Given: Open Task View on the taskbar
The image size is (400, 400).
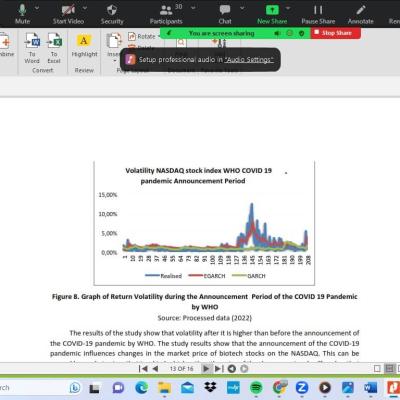Looking at the screenshot, I should tap(94, 388).
